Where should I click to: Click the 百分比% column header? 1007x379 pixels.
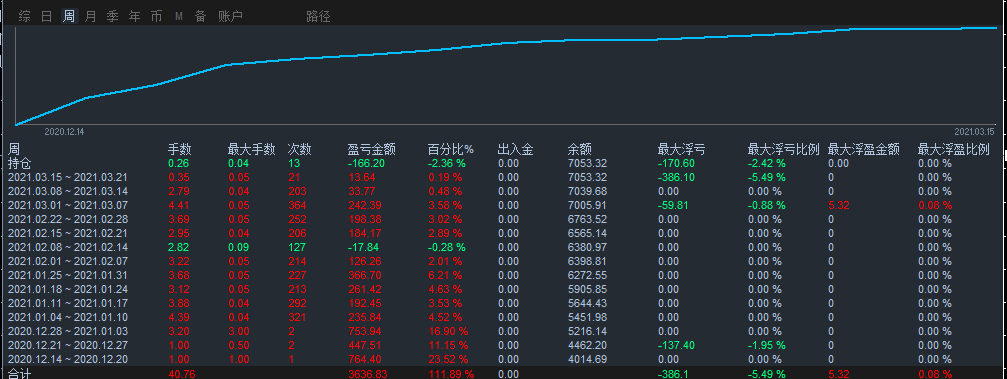451,150
